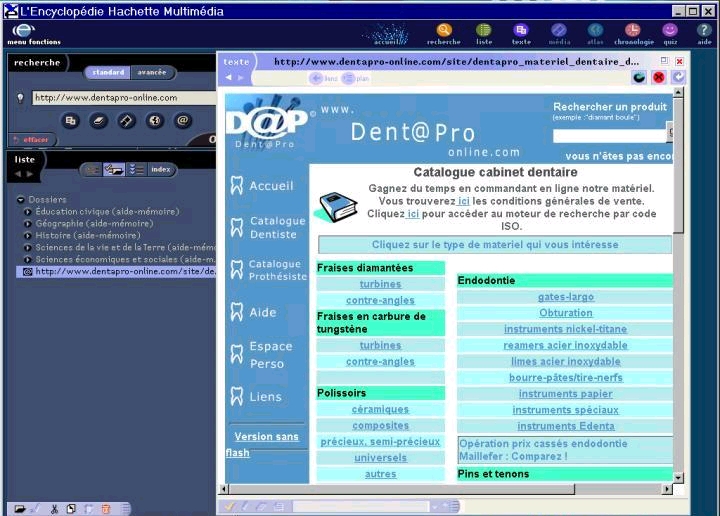Open the gates-largo link
Image resolution: width=720 pixels, height=516 pixels.
coord(566,297)
